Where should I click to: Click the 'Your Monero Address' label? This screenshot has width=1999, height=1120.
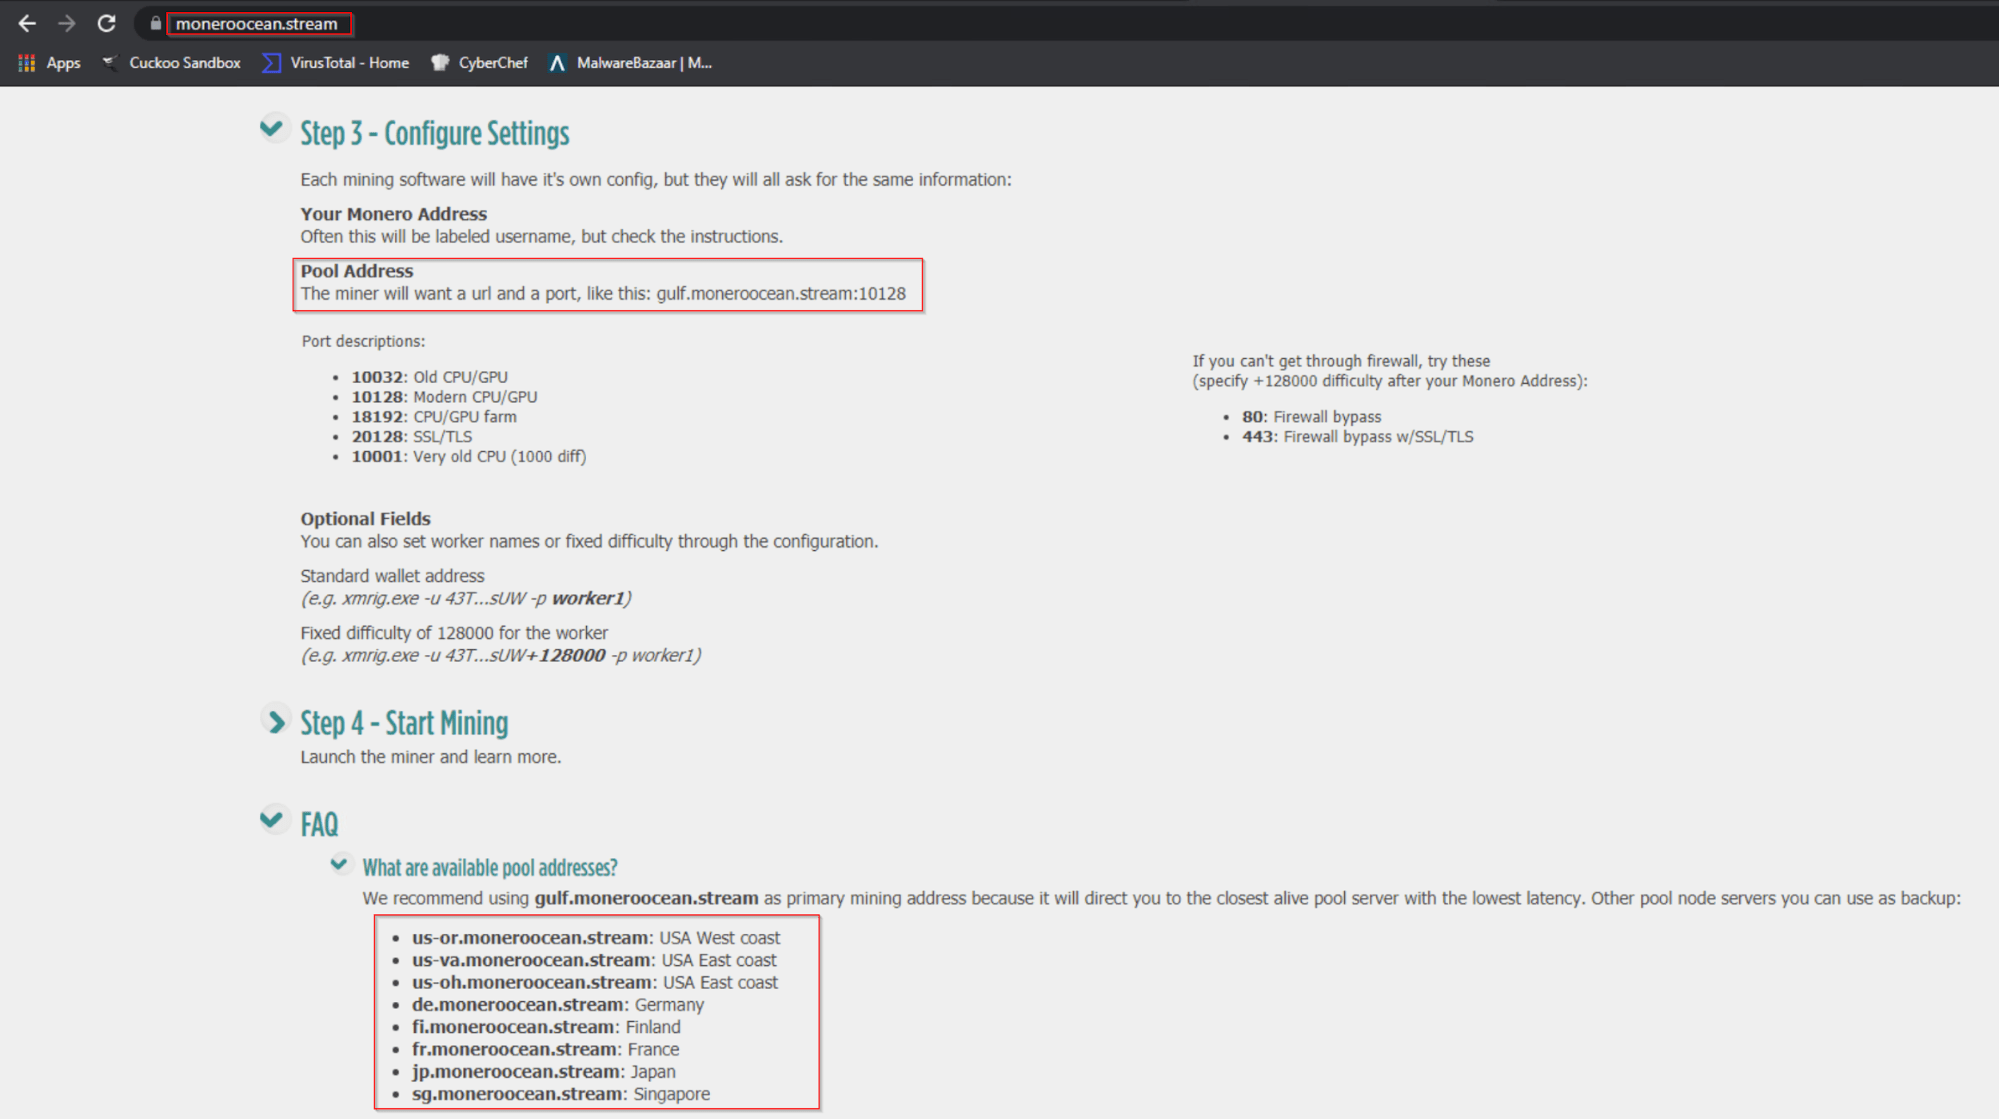click(x=394, y=214)
